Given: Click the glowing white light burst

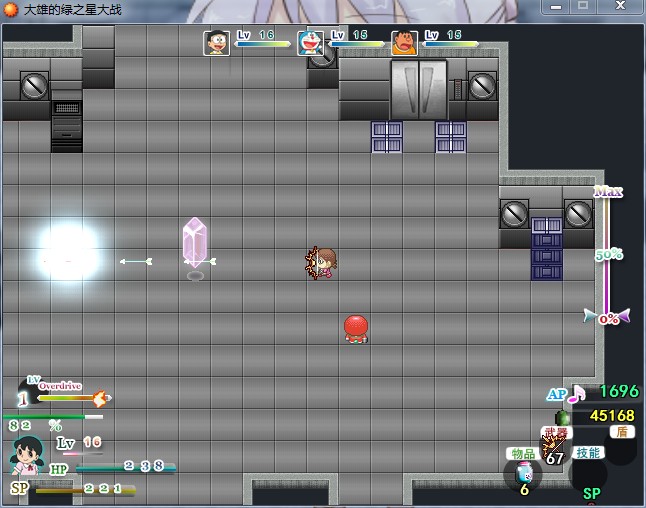Looking at the screenshot, I should (x=68, y=251).
